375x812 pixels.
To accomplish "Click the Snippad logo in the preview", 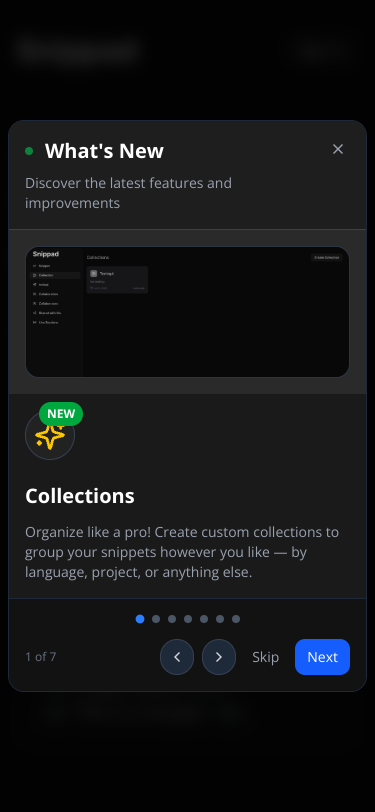I will (x=46, y=254).
